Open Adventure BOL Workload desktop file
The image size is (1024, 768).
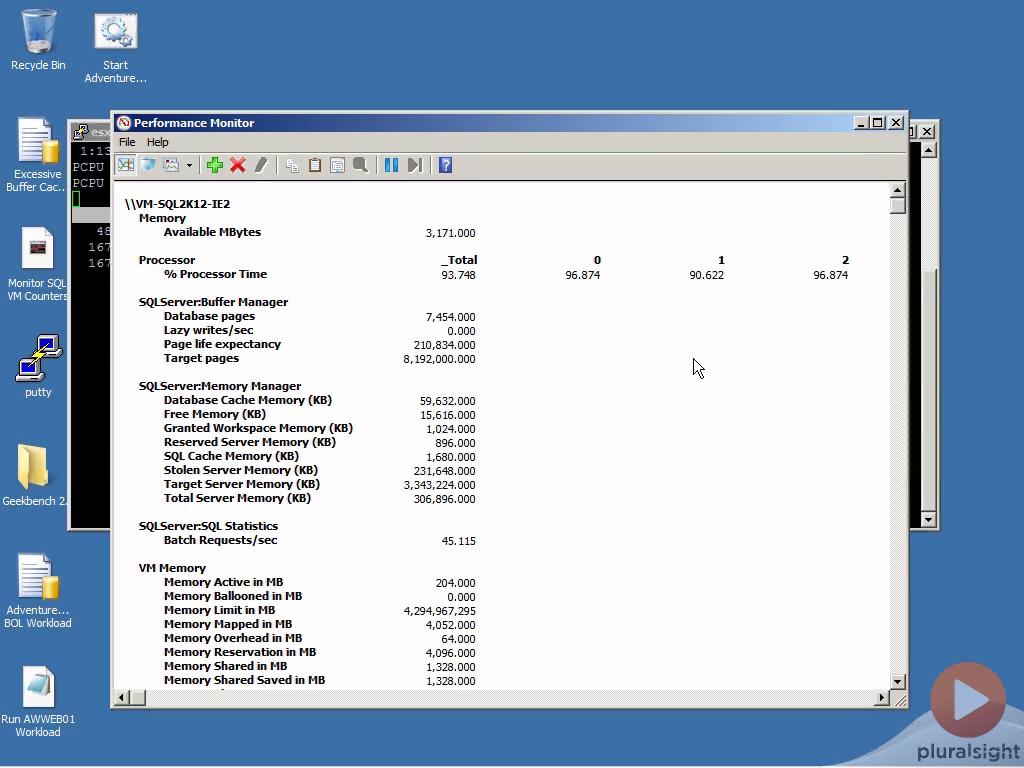[37, 590]
